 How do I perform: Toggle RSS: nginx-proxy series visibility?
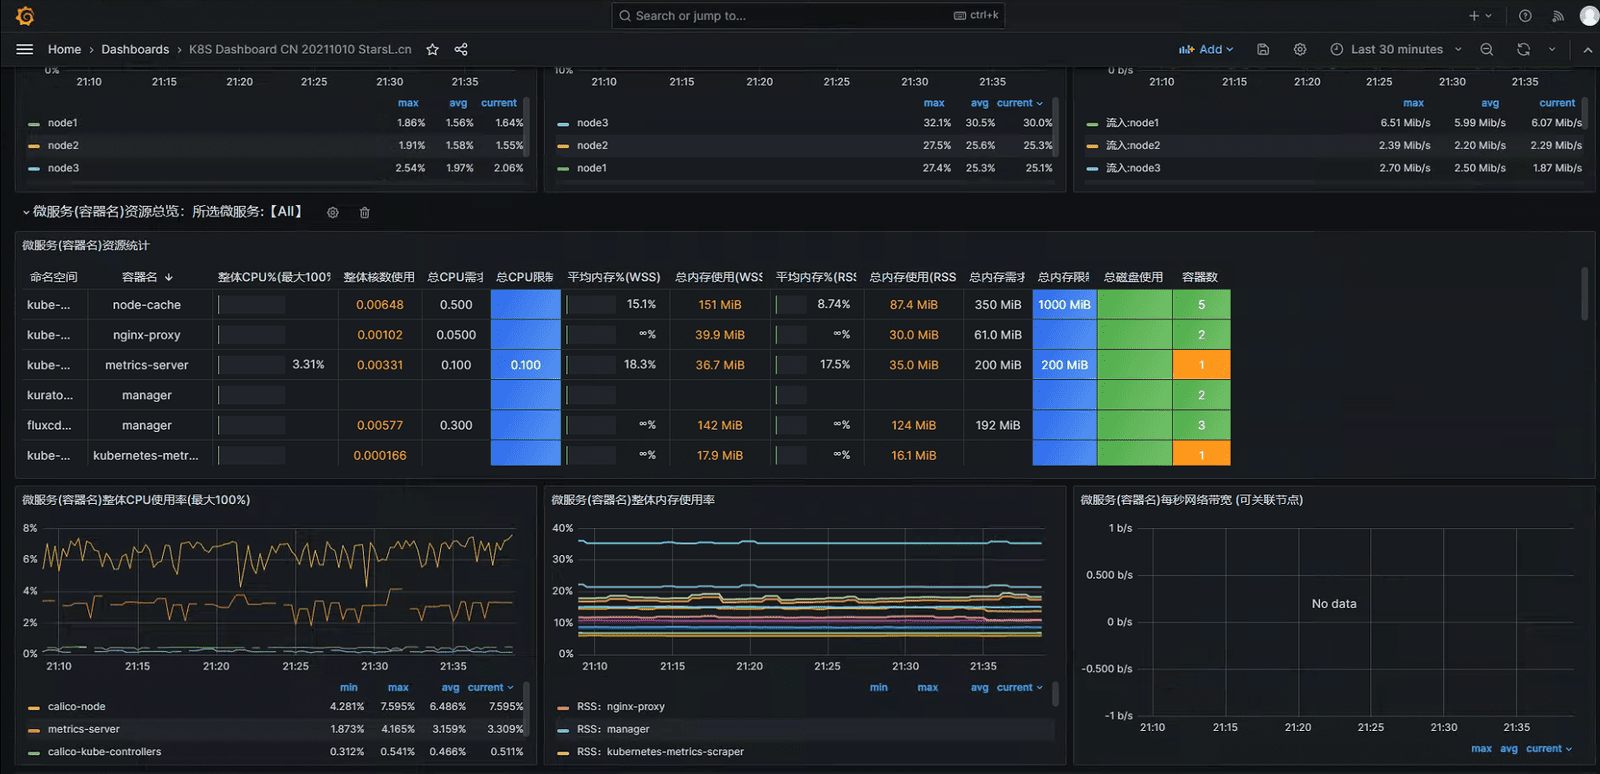click(x=620, y=707)
